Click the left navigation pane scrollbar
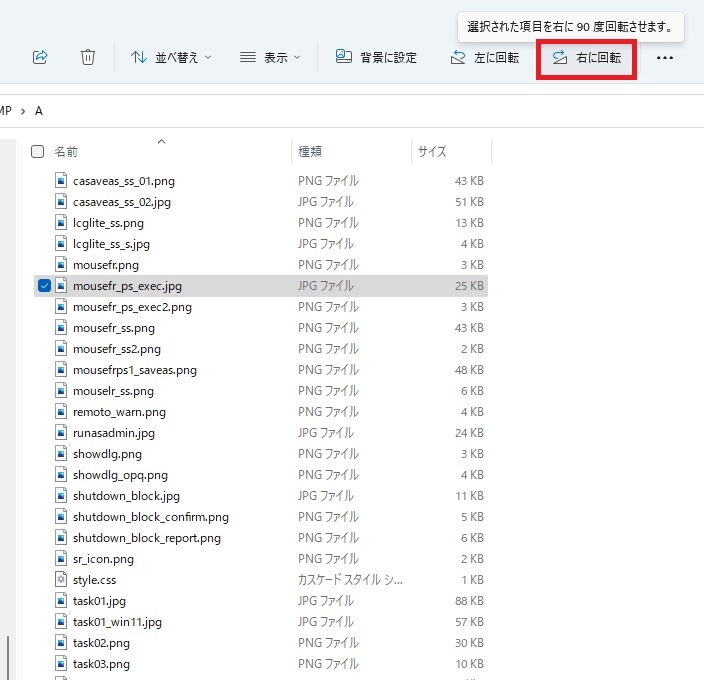The height and width of the screenshot is (680, 704). (x=8, y=657)
